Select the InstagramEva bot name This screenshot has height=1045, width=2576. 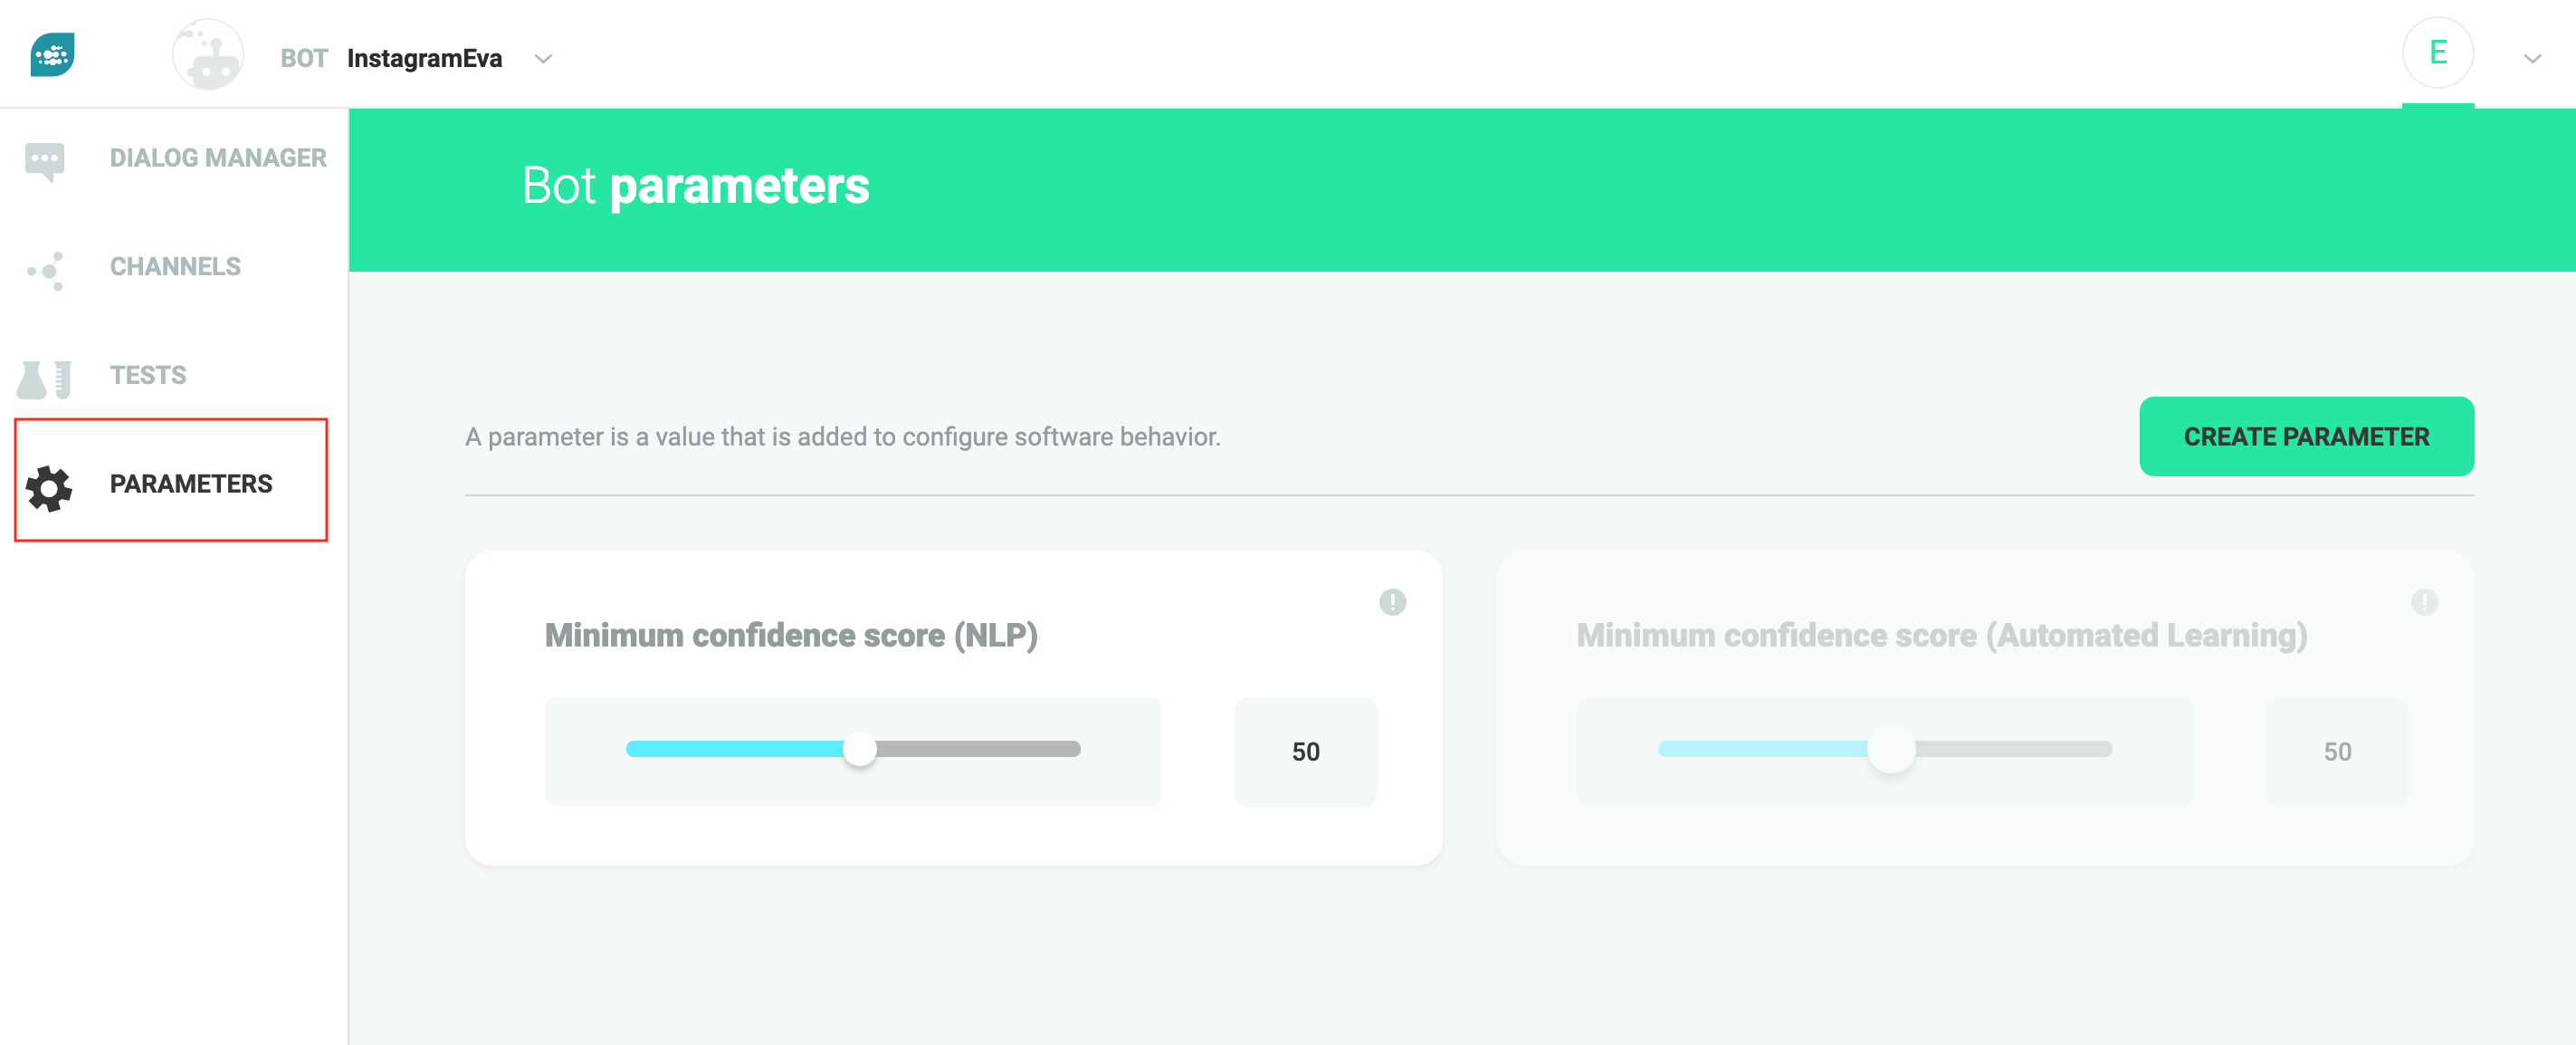coord(424,59)
